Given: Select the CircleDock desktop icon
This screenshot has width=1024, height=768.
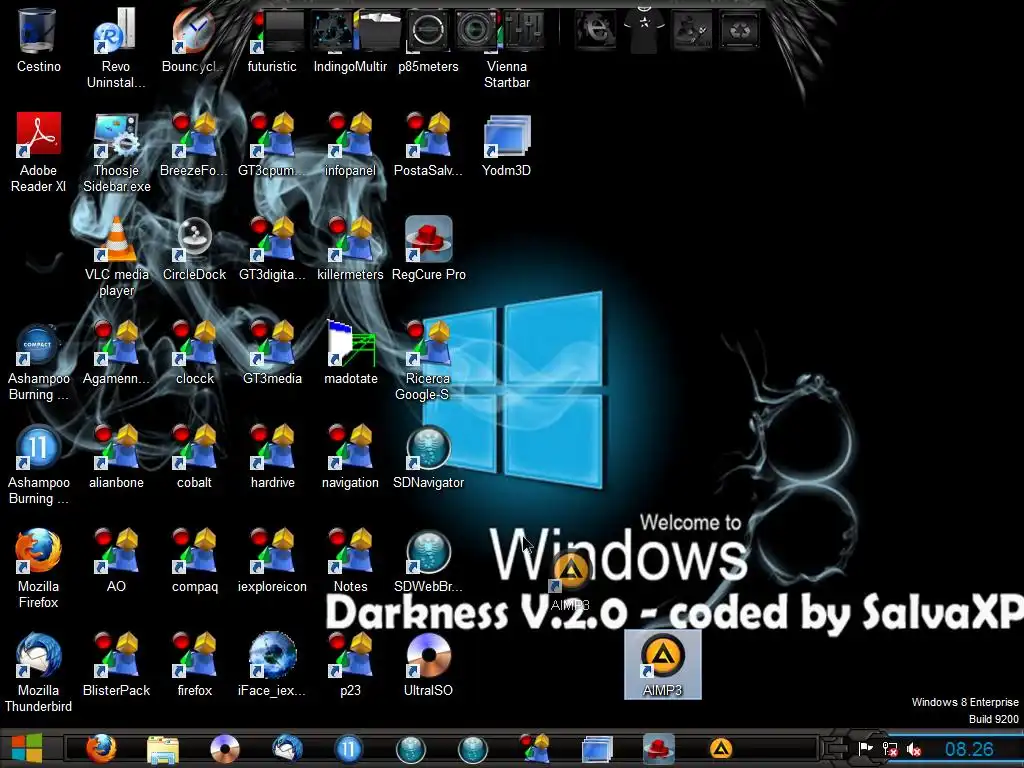Looking at the screenshot, I should 194,248.
